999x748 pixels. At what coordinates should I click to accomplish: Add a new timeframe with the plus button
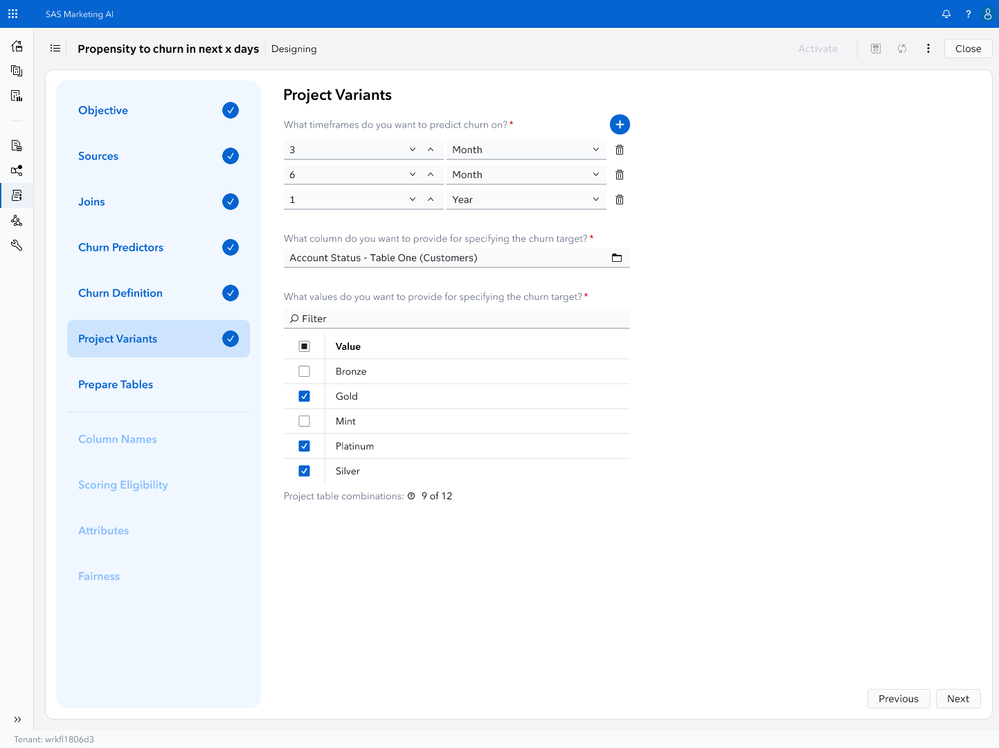tap(619, 124)
